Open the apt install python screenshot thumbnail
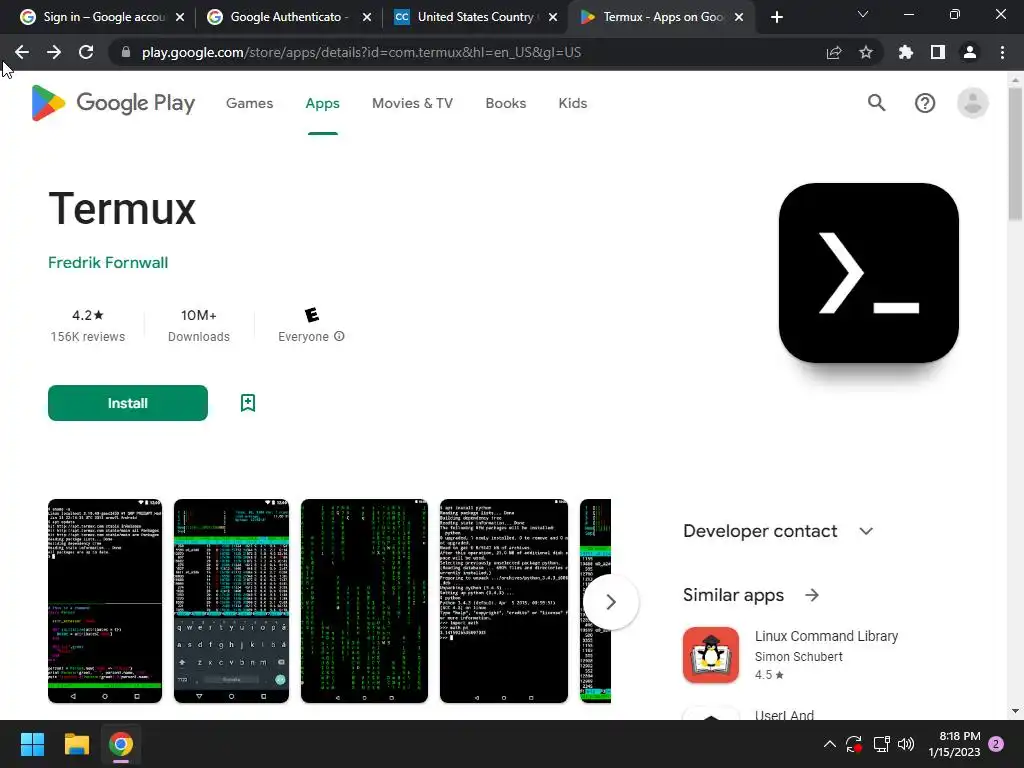The height and width of the screenshot is (768, 1024). click(x=504, y=601)
